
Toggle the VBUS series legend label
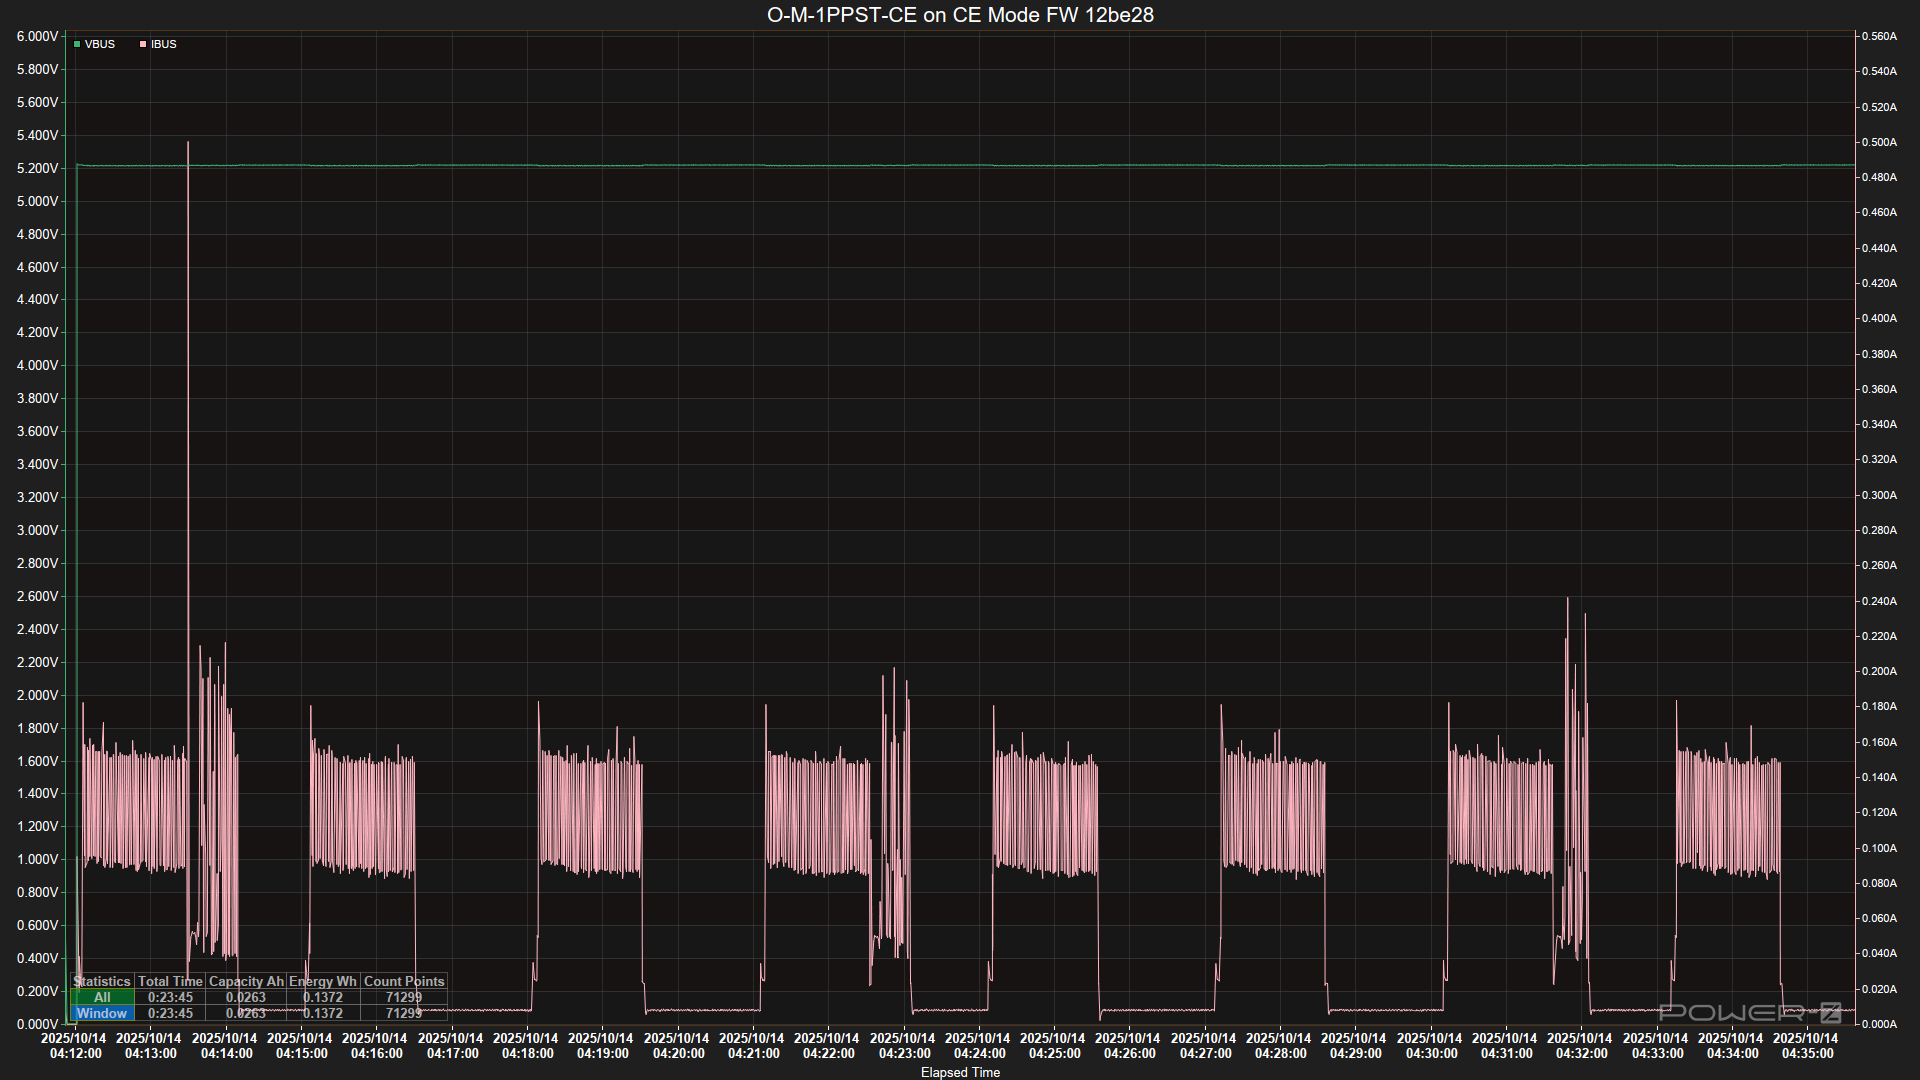pos(100,44)
